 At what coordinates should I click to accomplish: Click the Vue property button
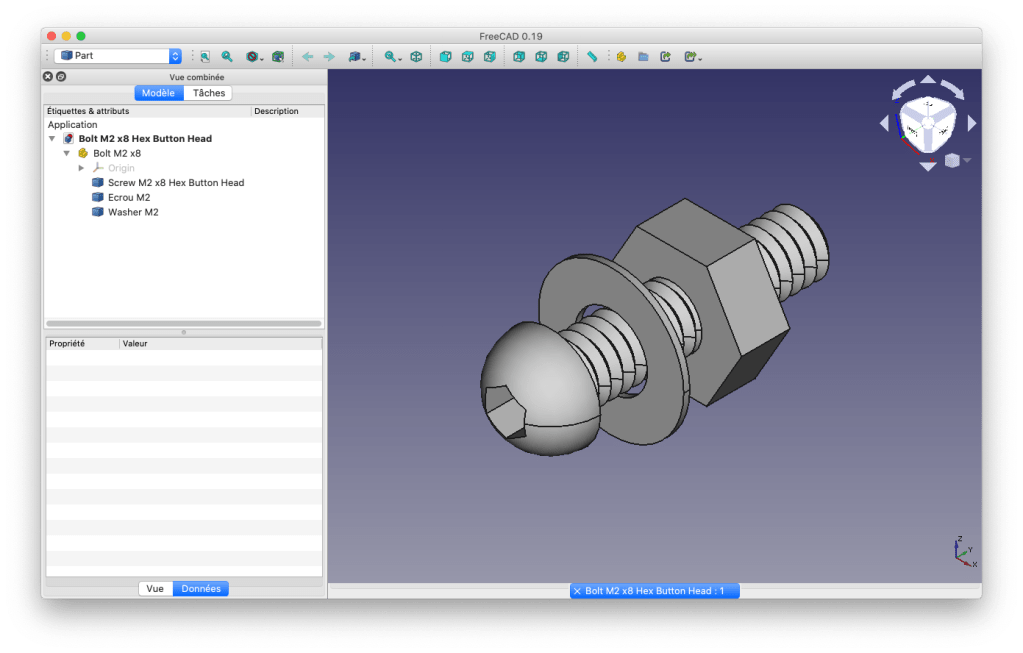pos(155,589)
